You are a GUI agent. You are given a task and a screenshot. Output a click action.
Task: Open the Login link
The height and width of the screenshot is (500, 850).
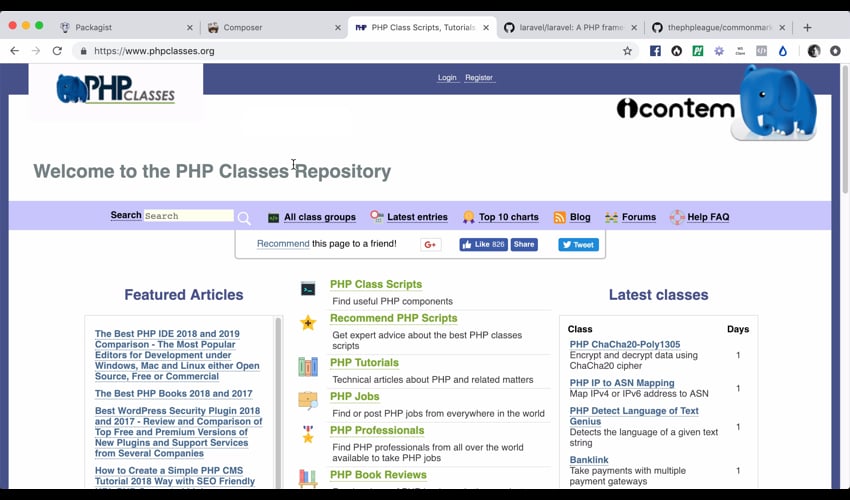(x=447, y=78)
